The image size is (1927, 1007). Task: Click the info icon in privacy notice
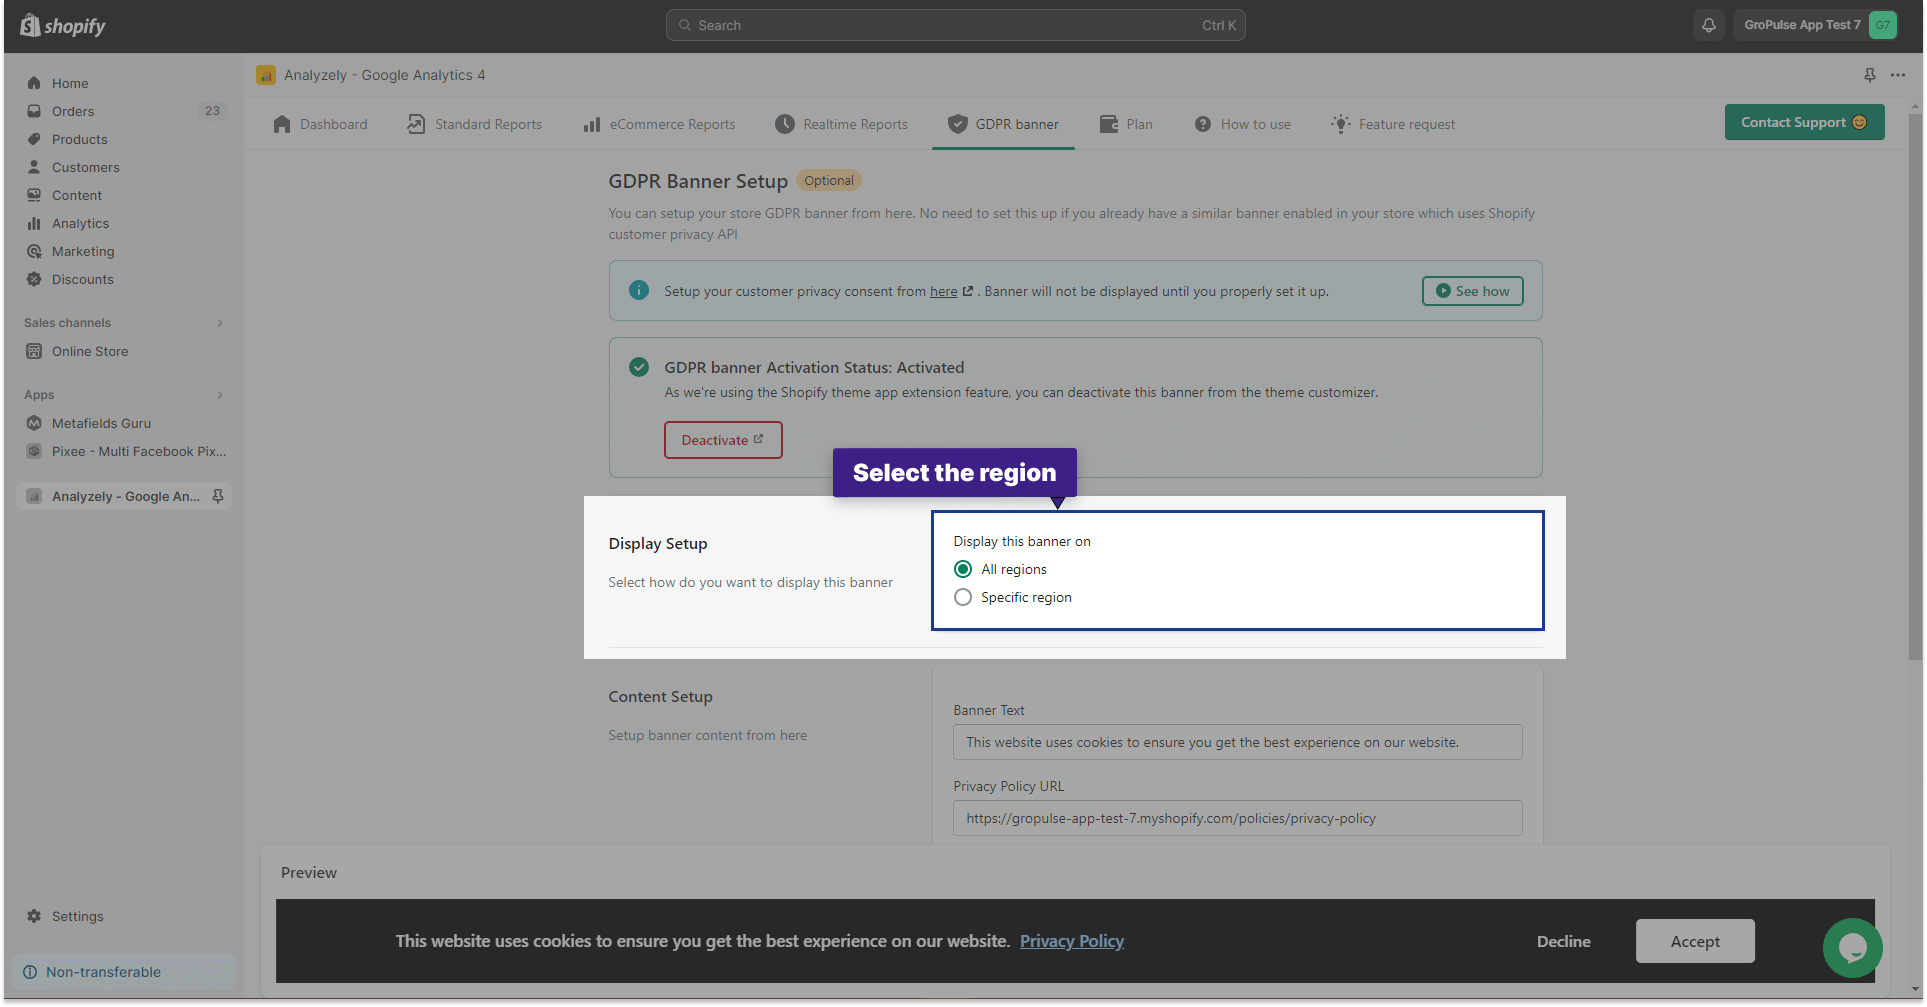click(639, 290)
